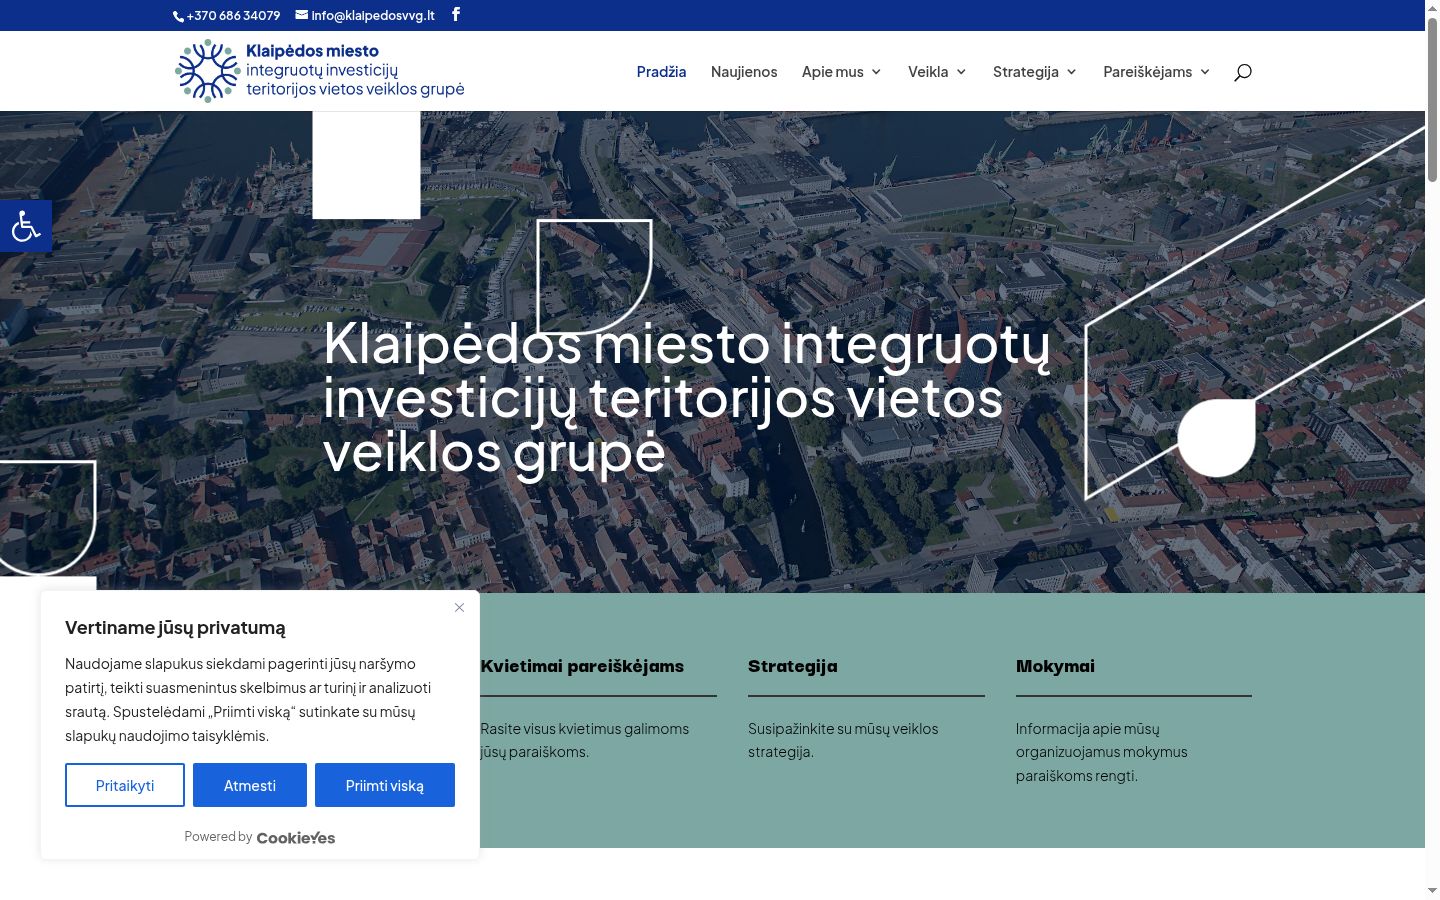The image size is (1440, 900).
Task: Open the Naujienos menu item
Action: [x=744, y=72]
